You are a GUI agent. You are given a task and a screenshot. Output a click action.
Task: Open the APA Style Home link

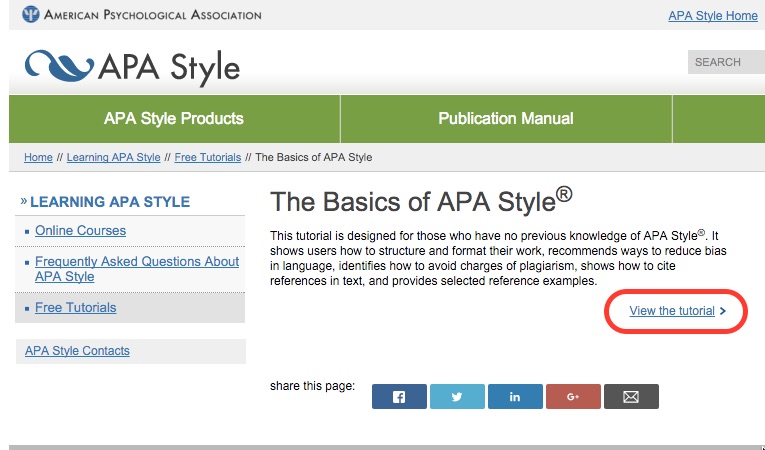713,16
